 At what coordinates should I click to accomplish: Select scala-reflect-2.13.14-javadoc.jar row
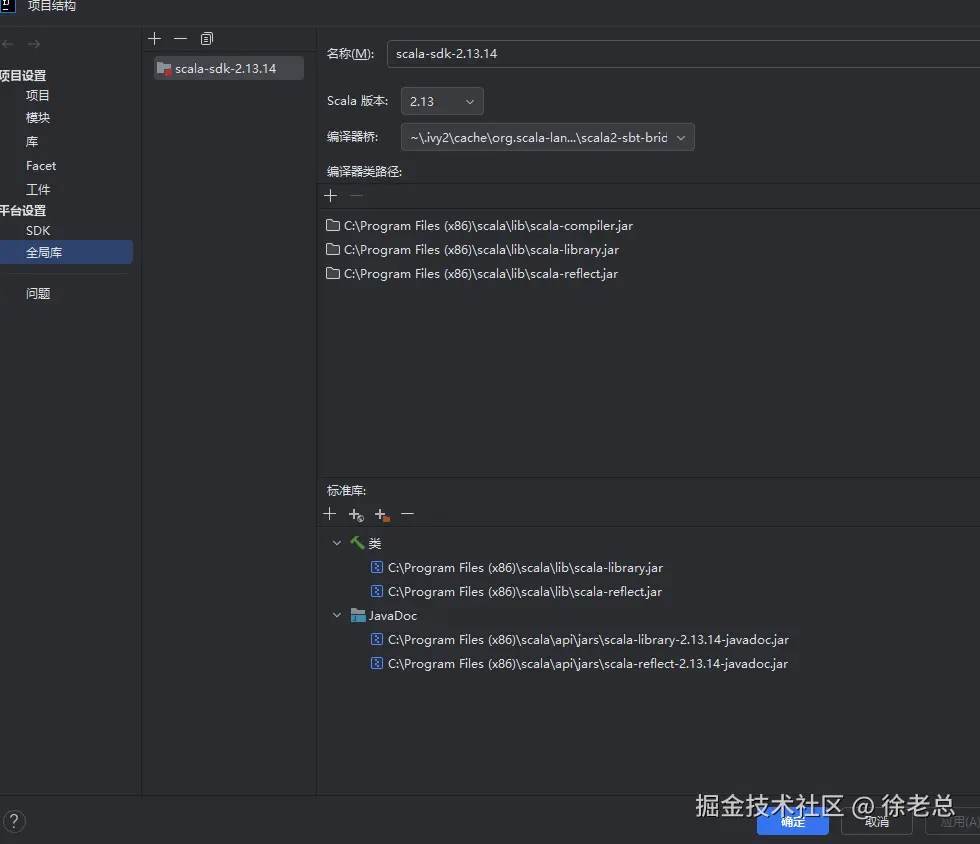pyautogui.click(x=579, y=663)
